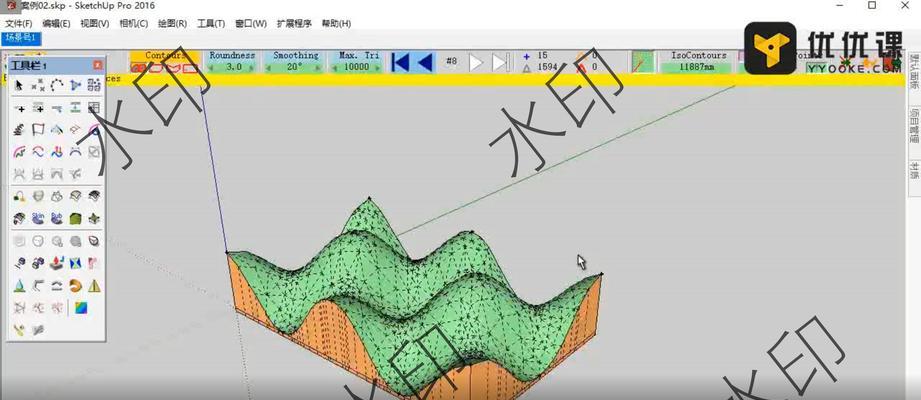Image resolution: width=921 pixels, height=400 pixels.
Task: Click the blue wave curve tool icon
Action: point(38,152)
